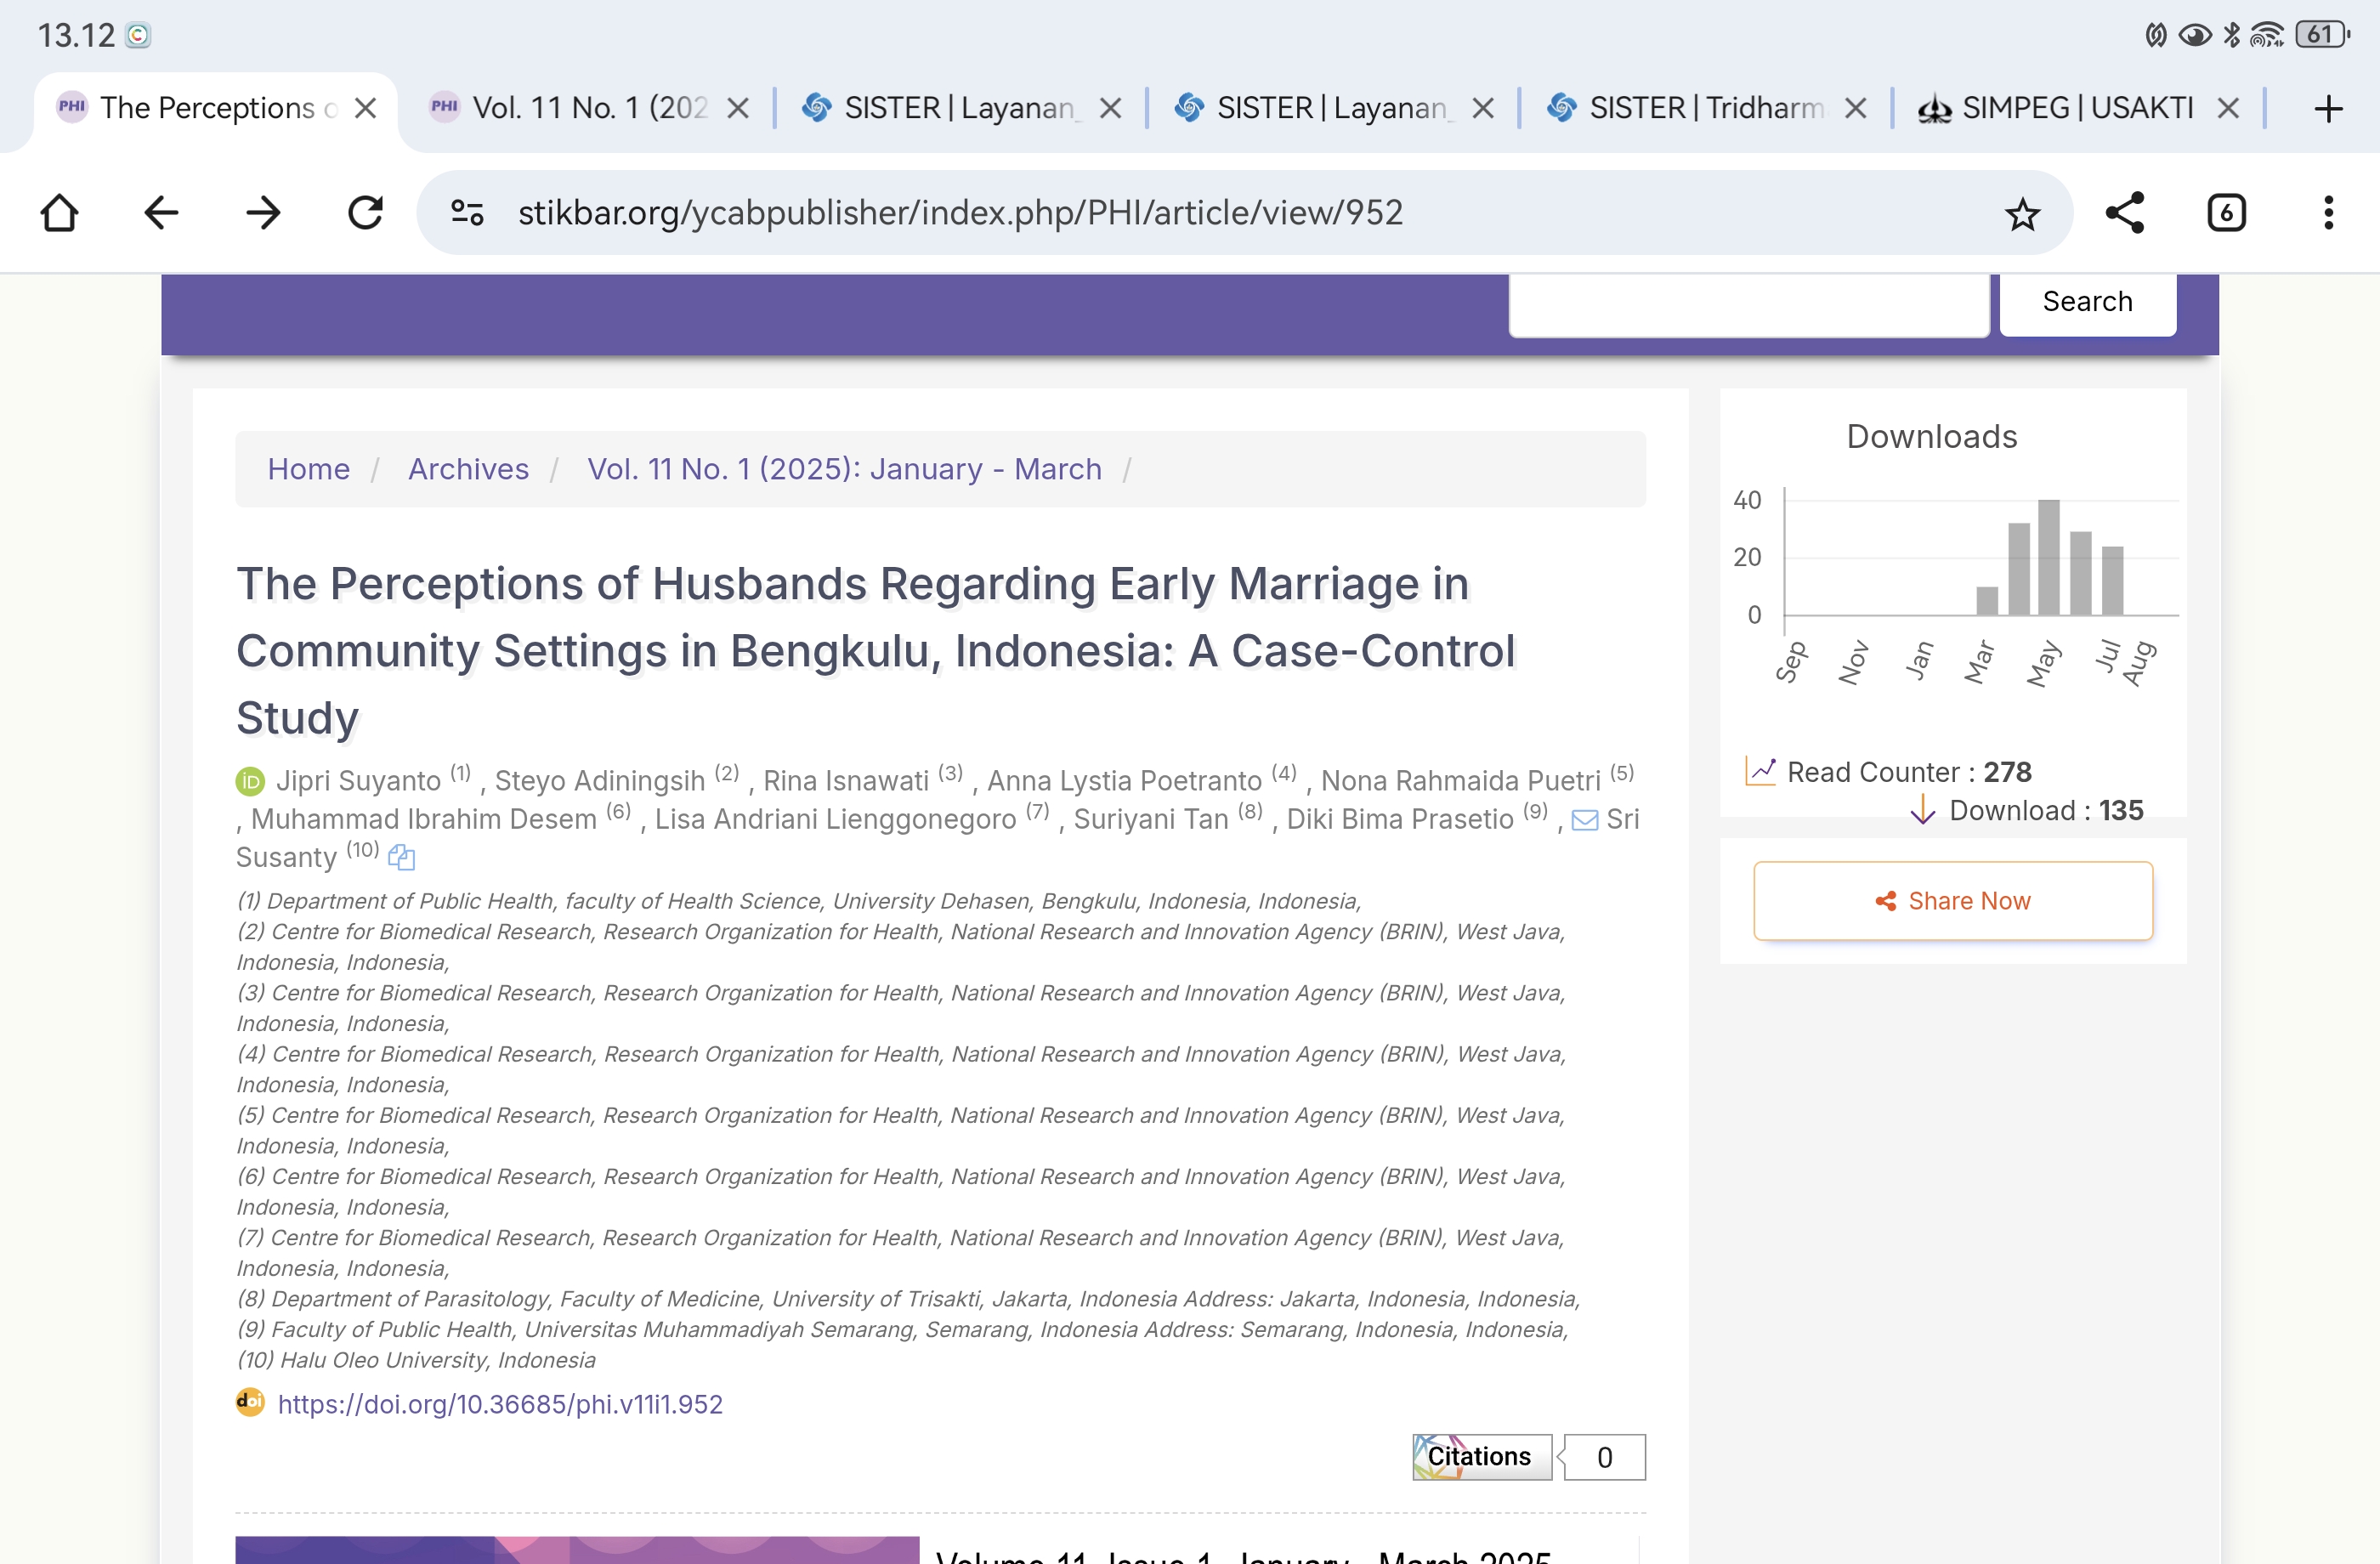Click the Search button
This screenshot has width=2380, height=1564.
(x=2087, y=302)
